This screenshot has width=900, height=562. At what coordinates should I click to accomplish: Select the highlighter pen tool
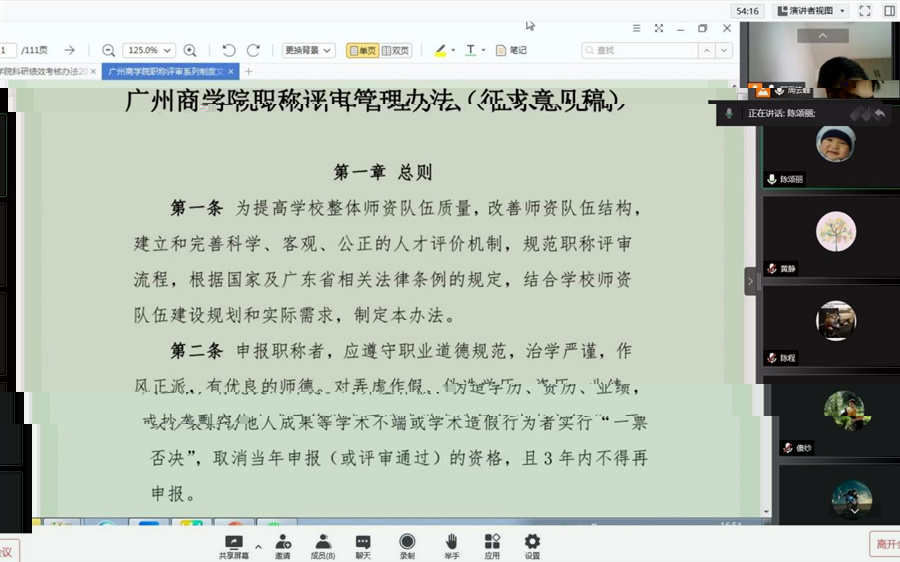tap(440, 51)
